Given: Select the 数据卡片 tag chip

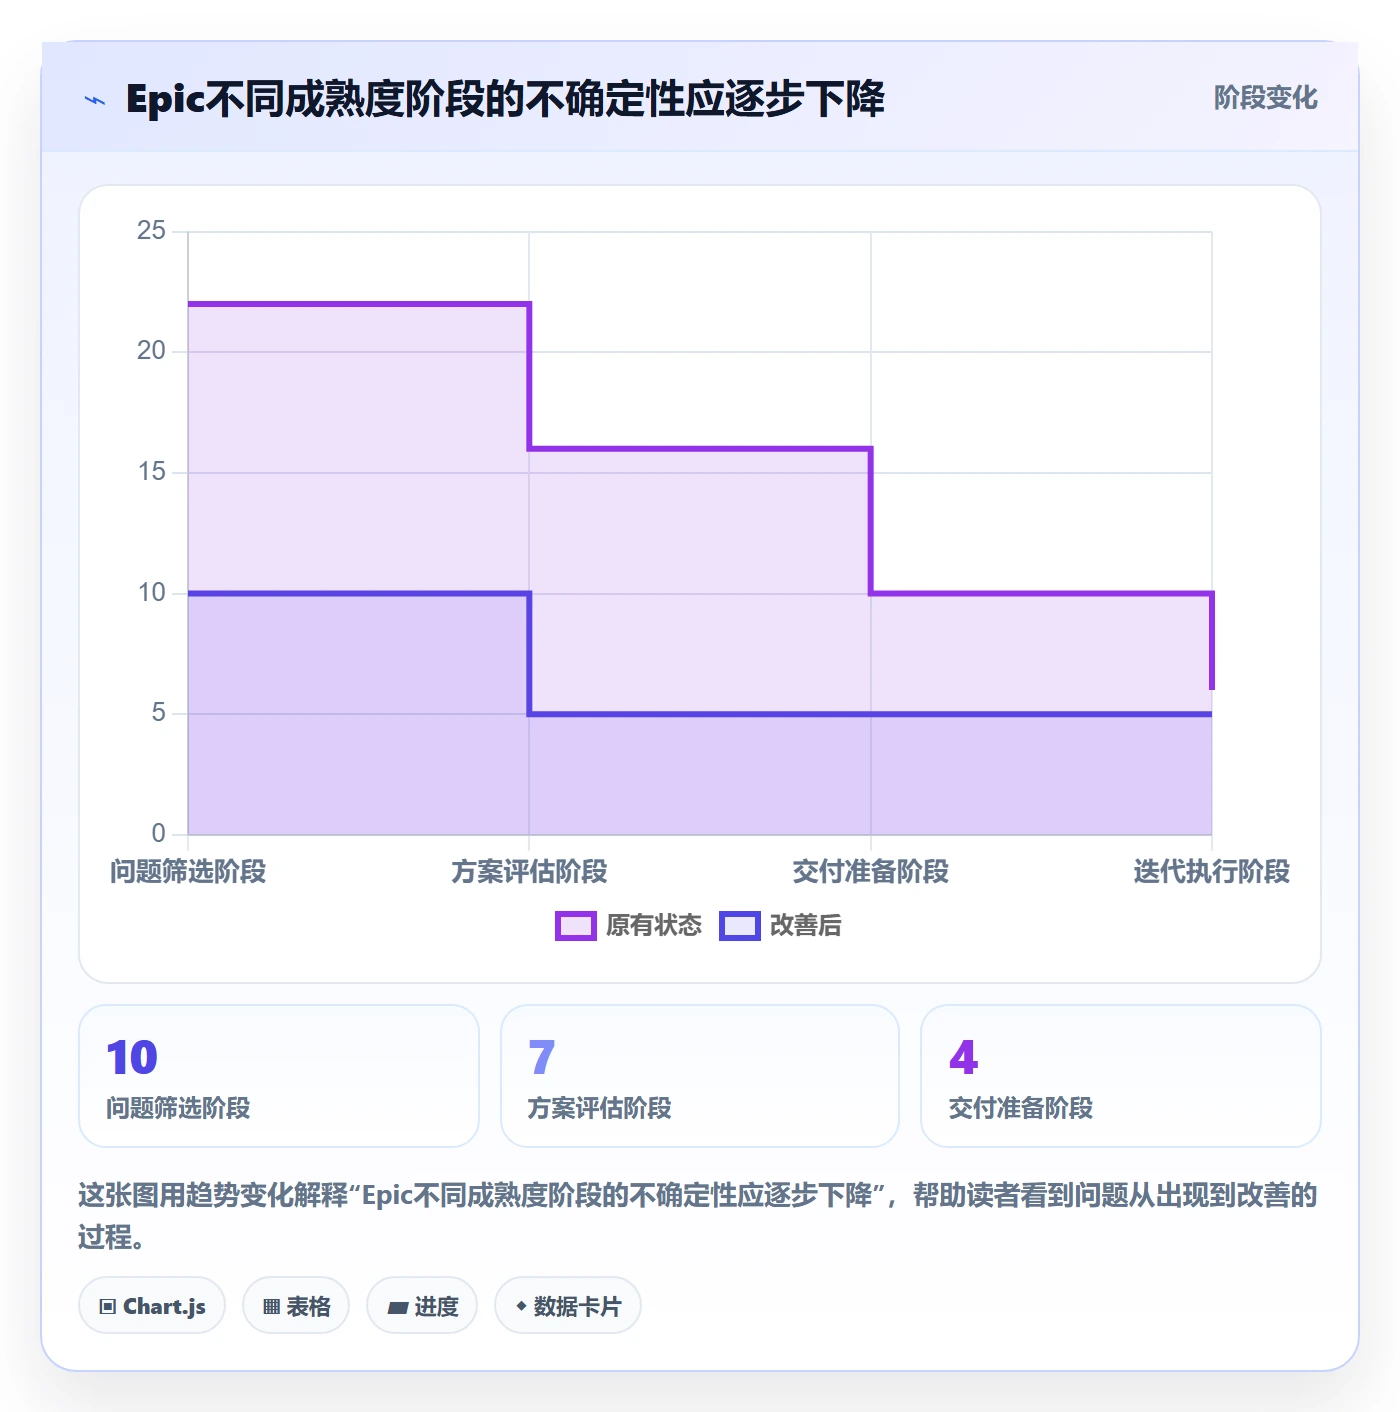Looking at the screenshot, I should click(568, 1306).
